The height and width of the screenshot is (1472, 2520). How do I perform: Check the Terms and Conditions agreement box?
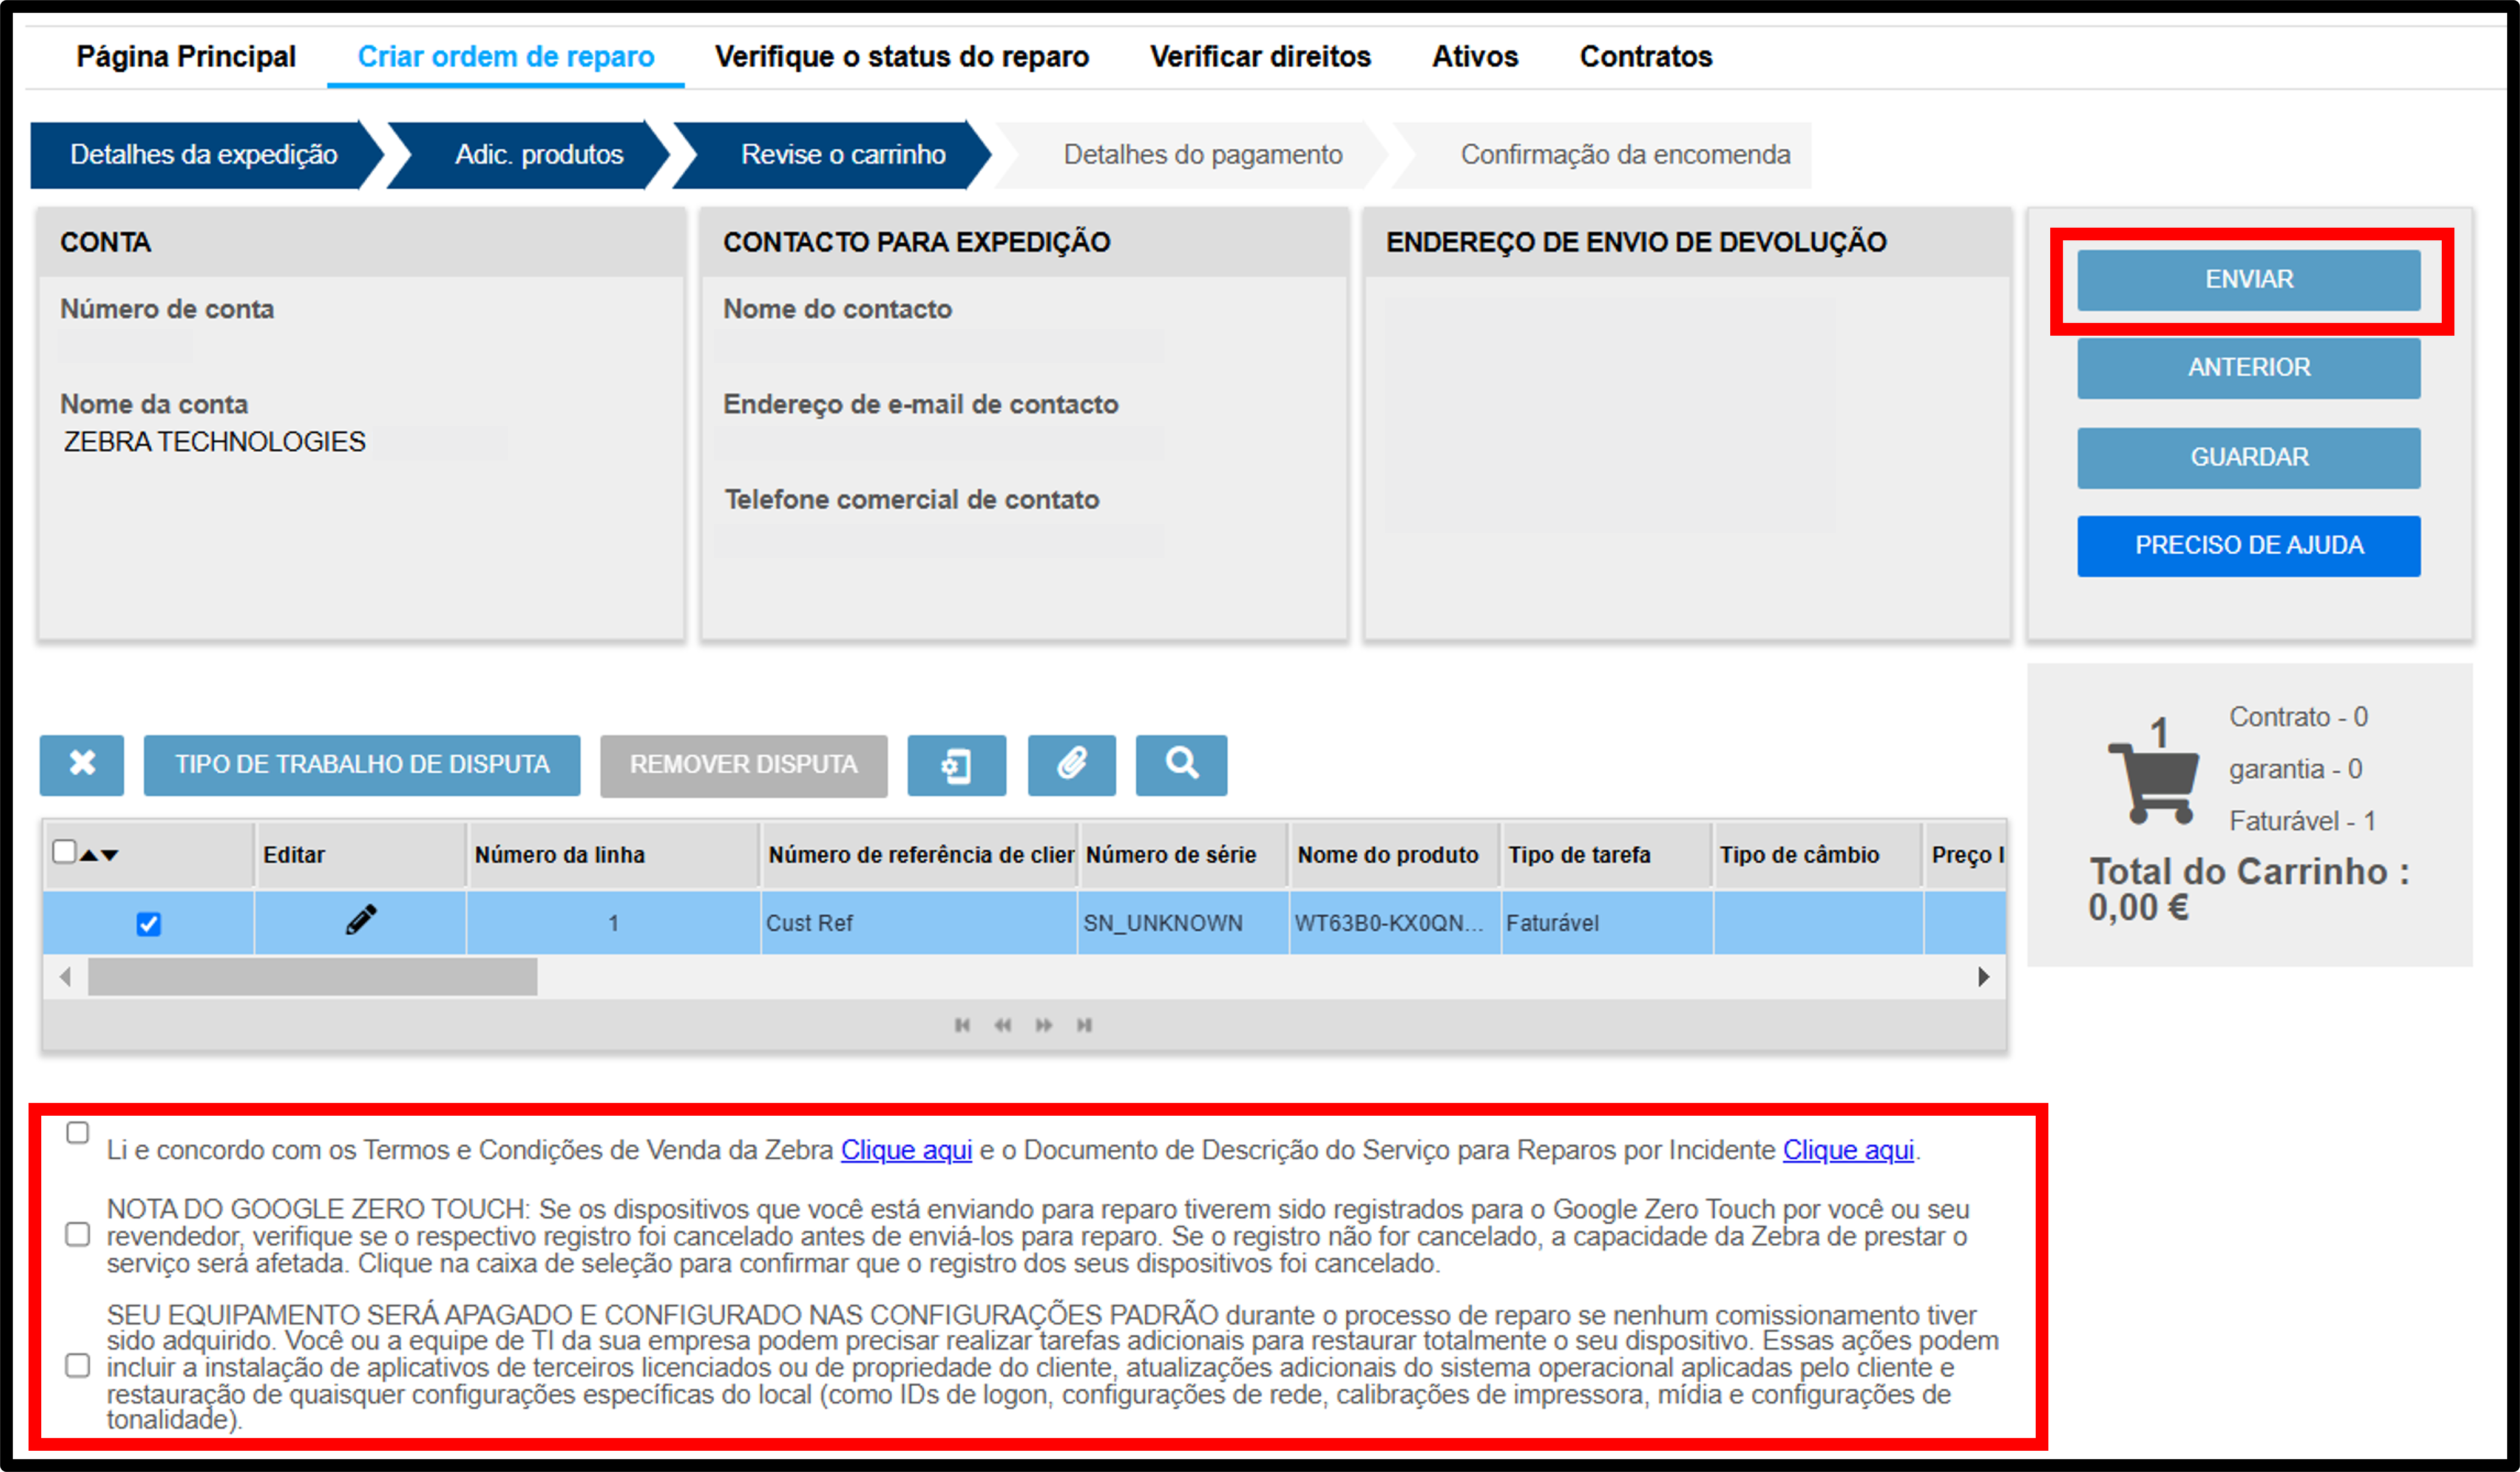[x=77, y=1133]
